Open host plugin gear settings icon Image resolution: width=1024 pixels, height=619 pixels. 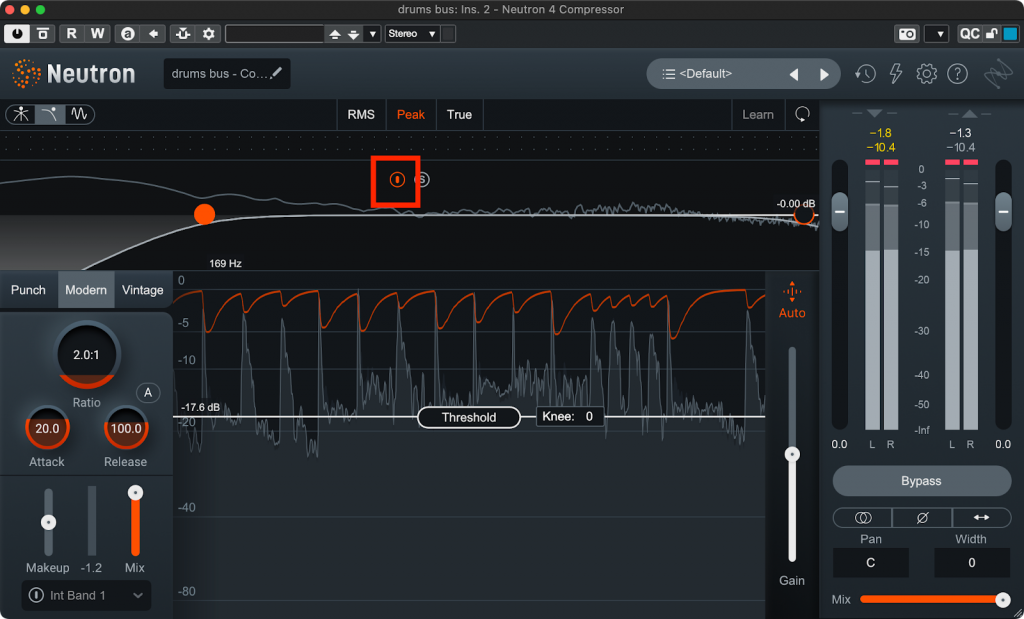point(208,33)
